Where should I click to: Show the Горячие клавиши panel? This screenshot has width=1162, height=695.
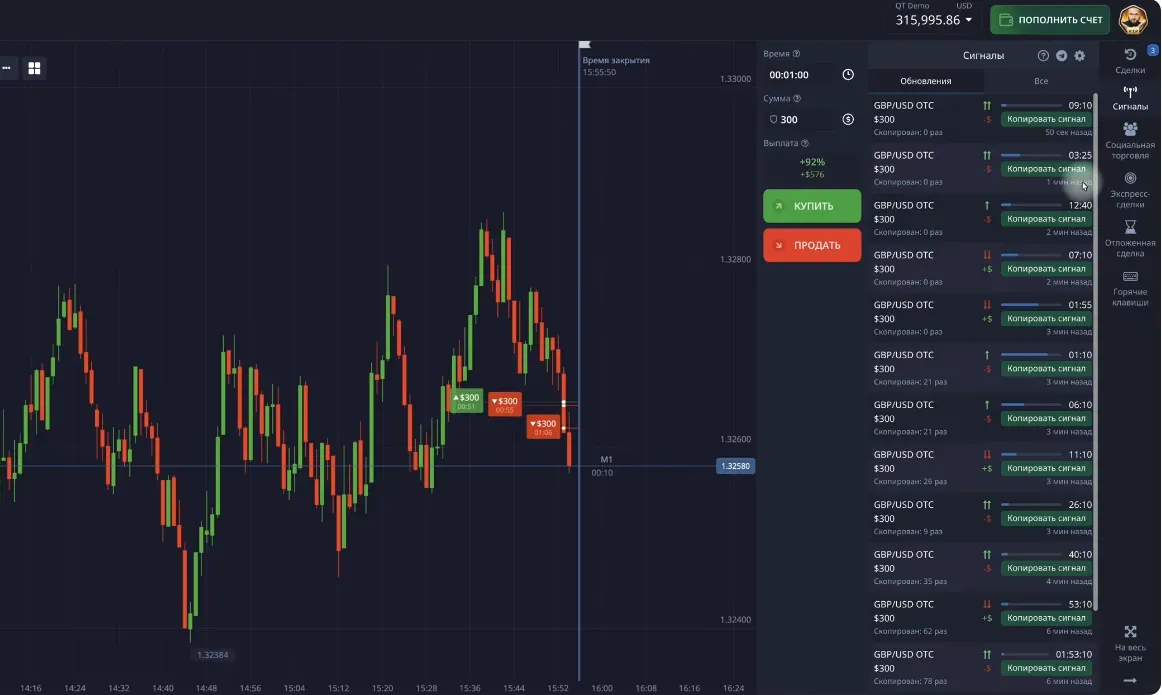pos(1130,285)
